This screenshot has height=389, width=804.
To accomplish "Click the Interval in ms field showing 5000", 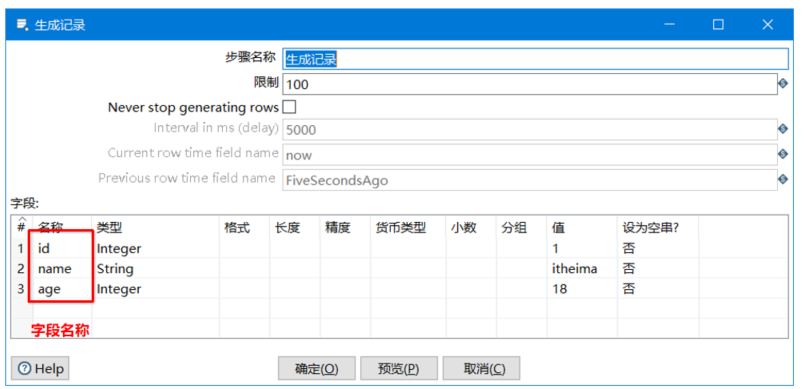I will (530, 129).
